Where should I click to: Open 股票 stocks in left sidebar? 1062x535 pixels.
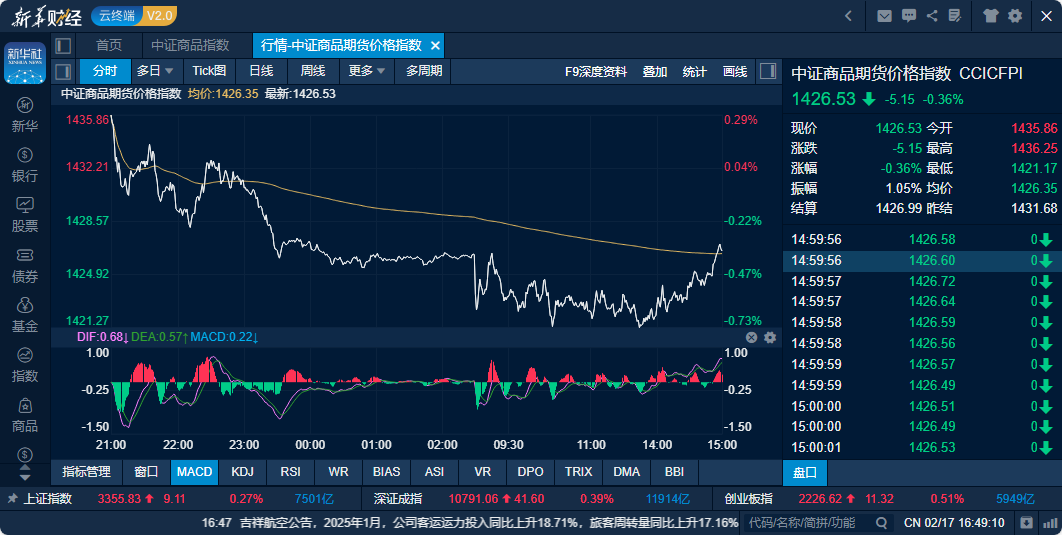pyautogui.click(x=25, y=214)
